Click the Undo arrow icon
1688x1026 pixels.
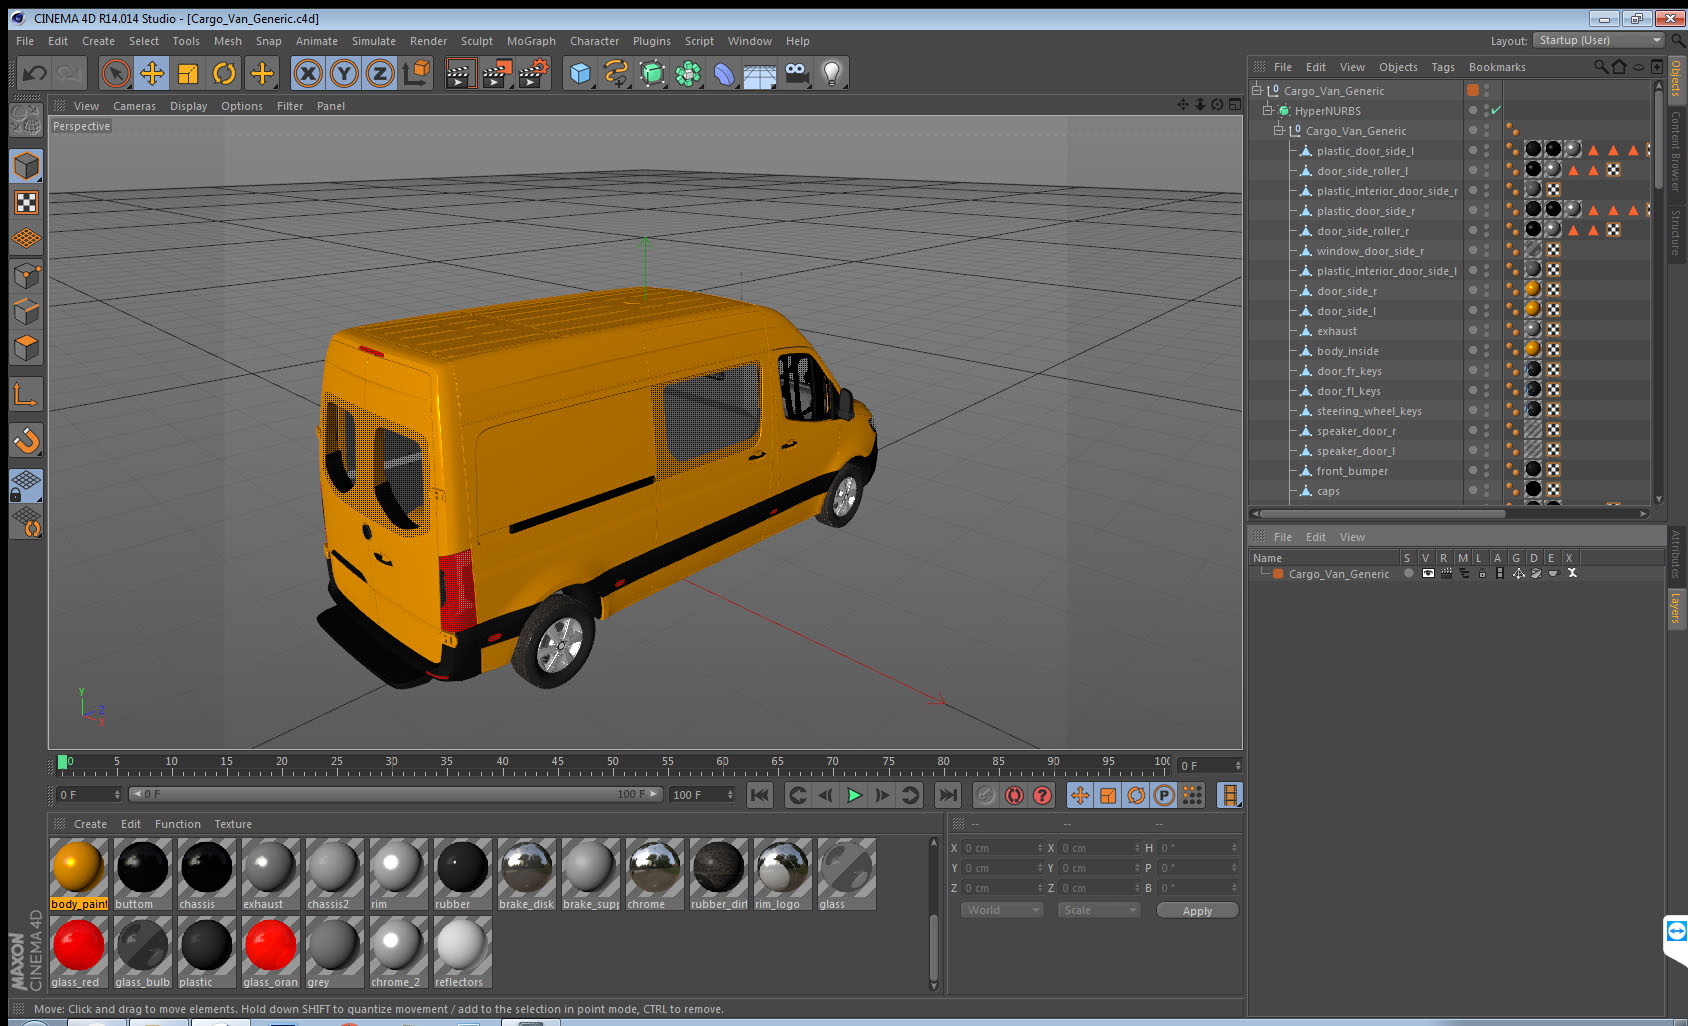35,73
